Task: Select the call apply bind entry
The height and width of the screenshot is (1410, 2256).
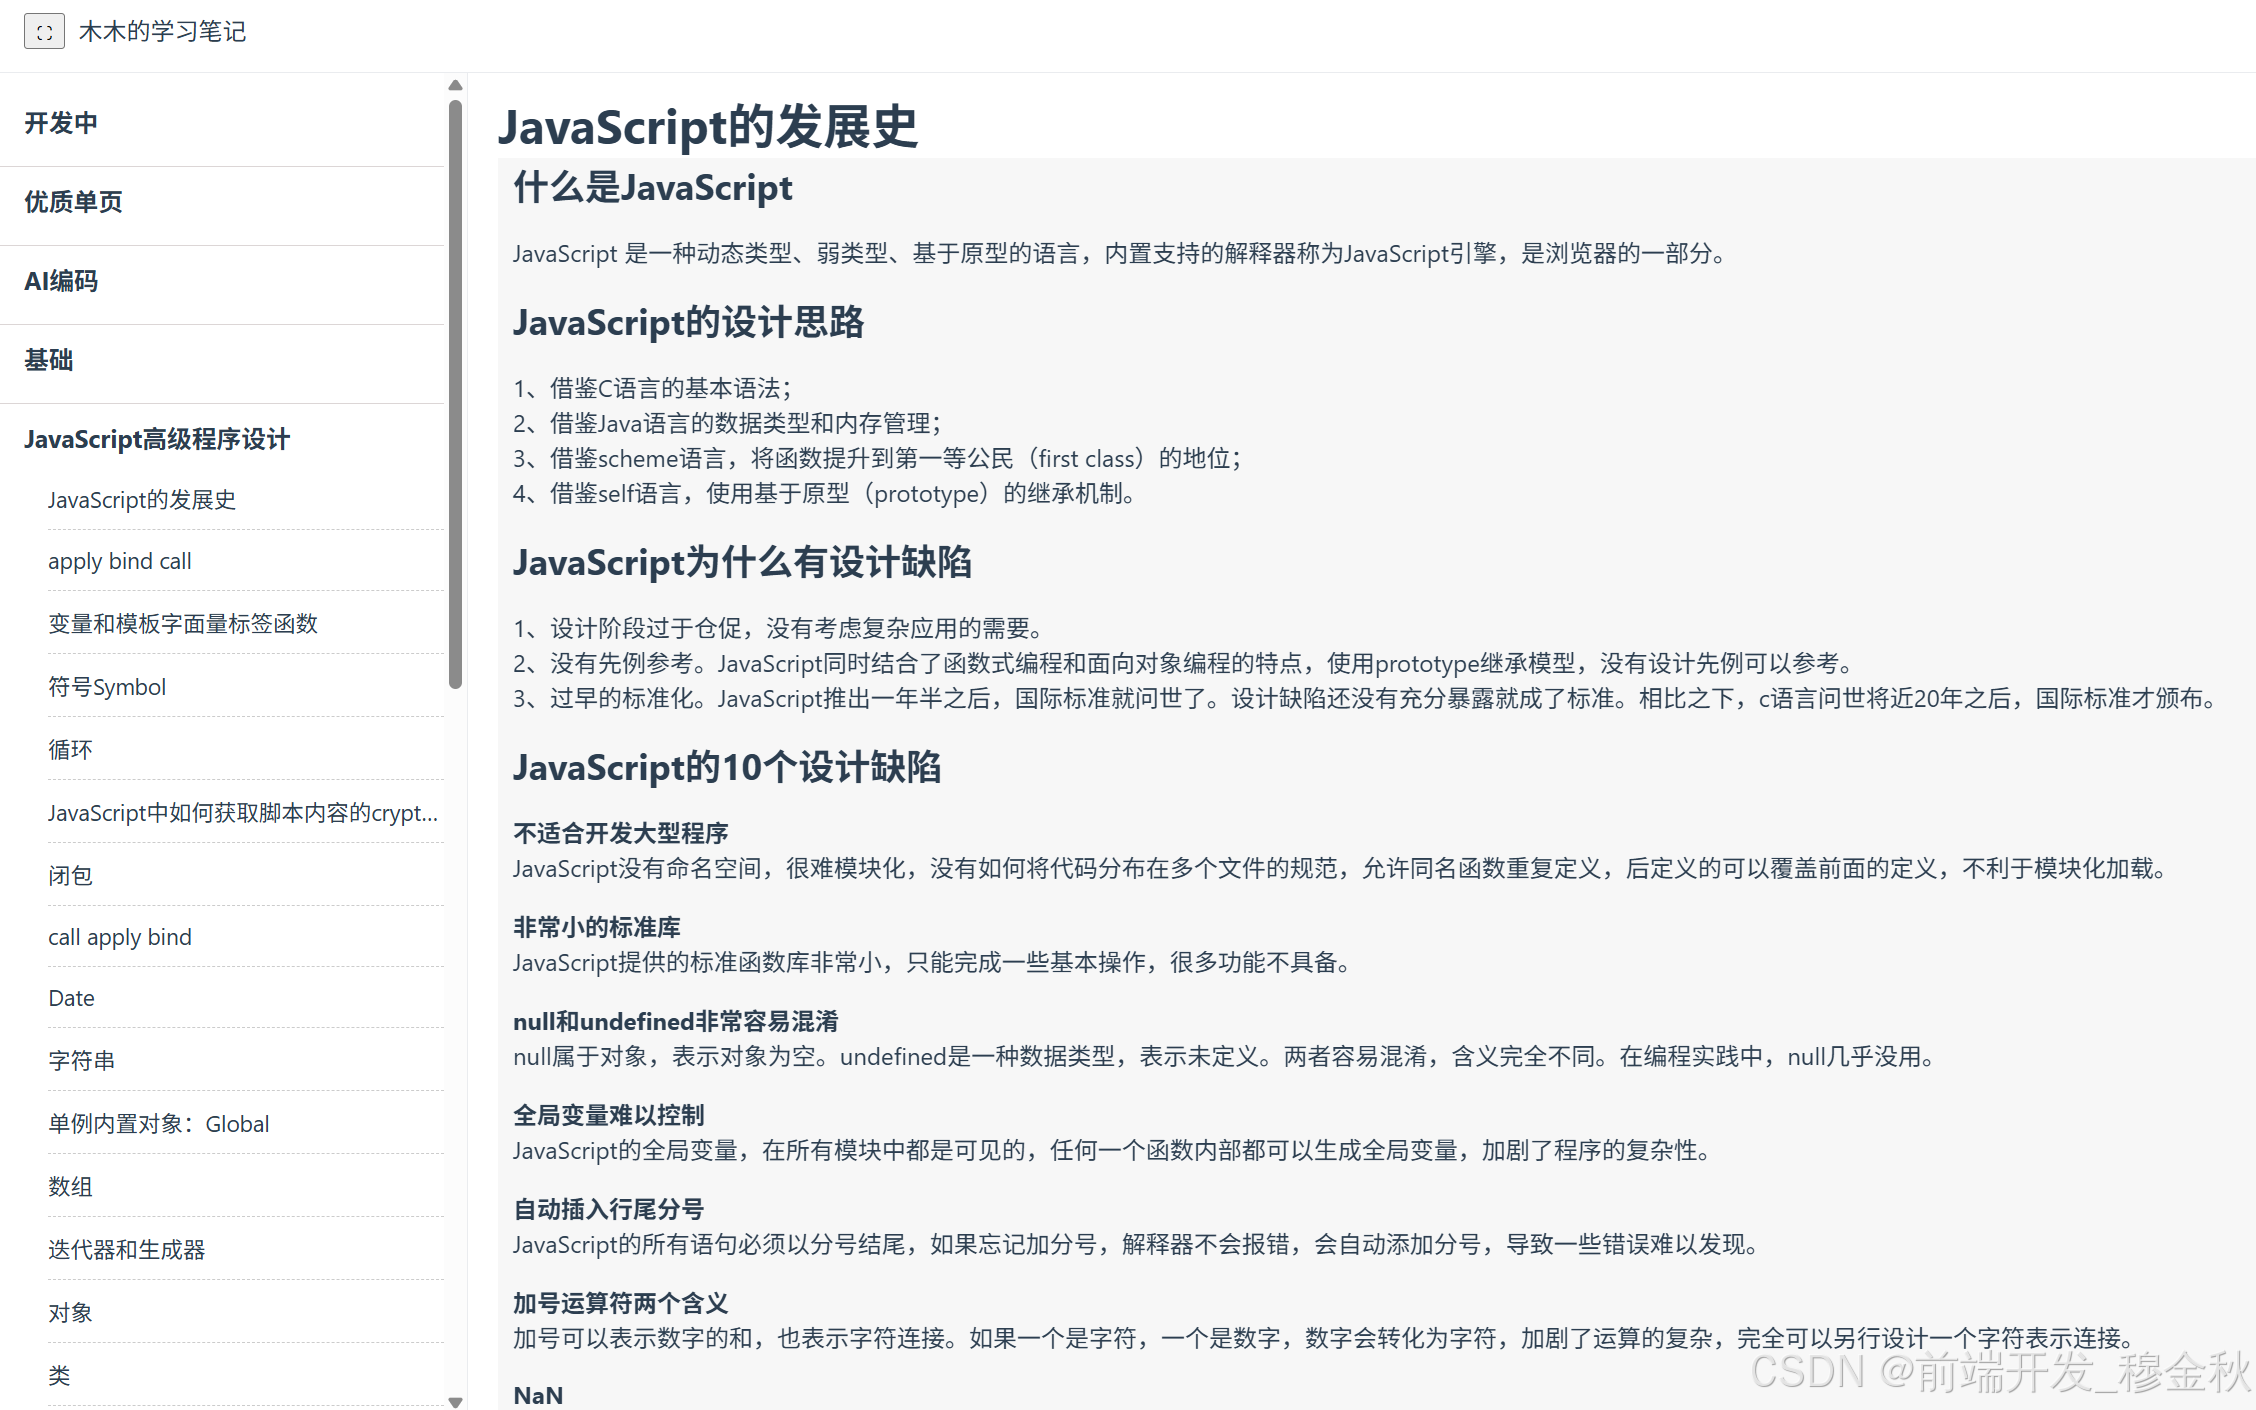Action: click(x=120, y=937)
